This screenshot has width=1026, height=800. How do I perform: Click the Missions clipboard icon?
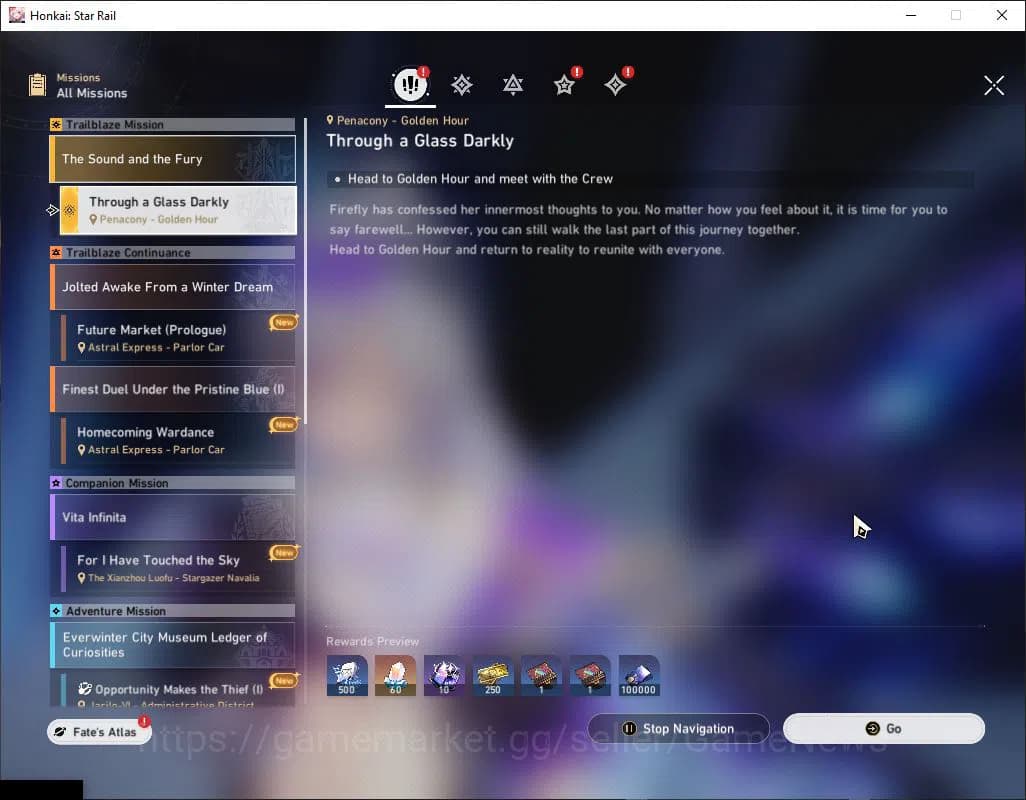pos(37,85)
